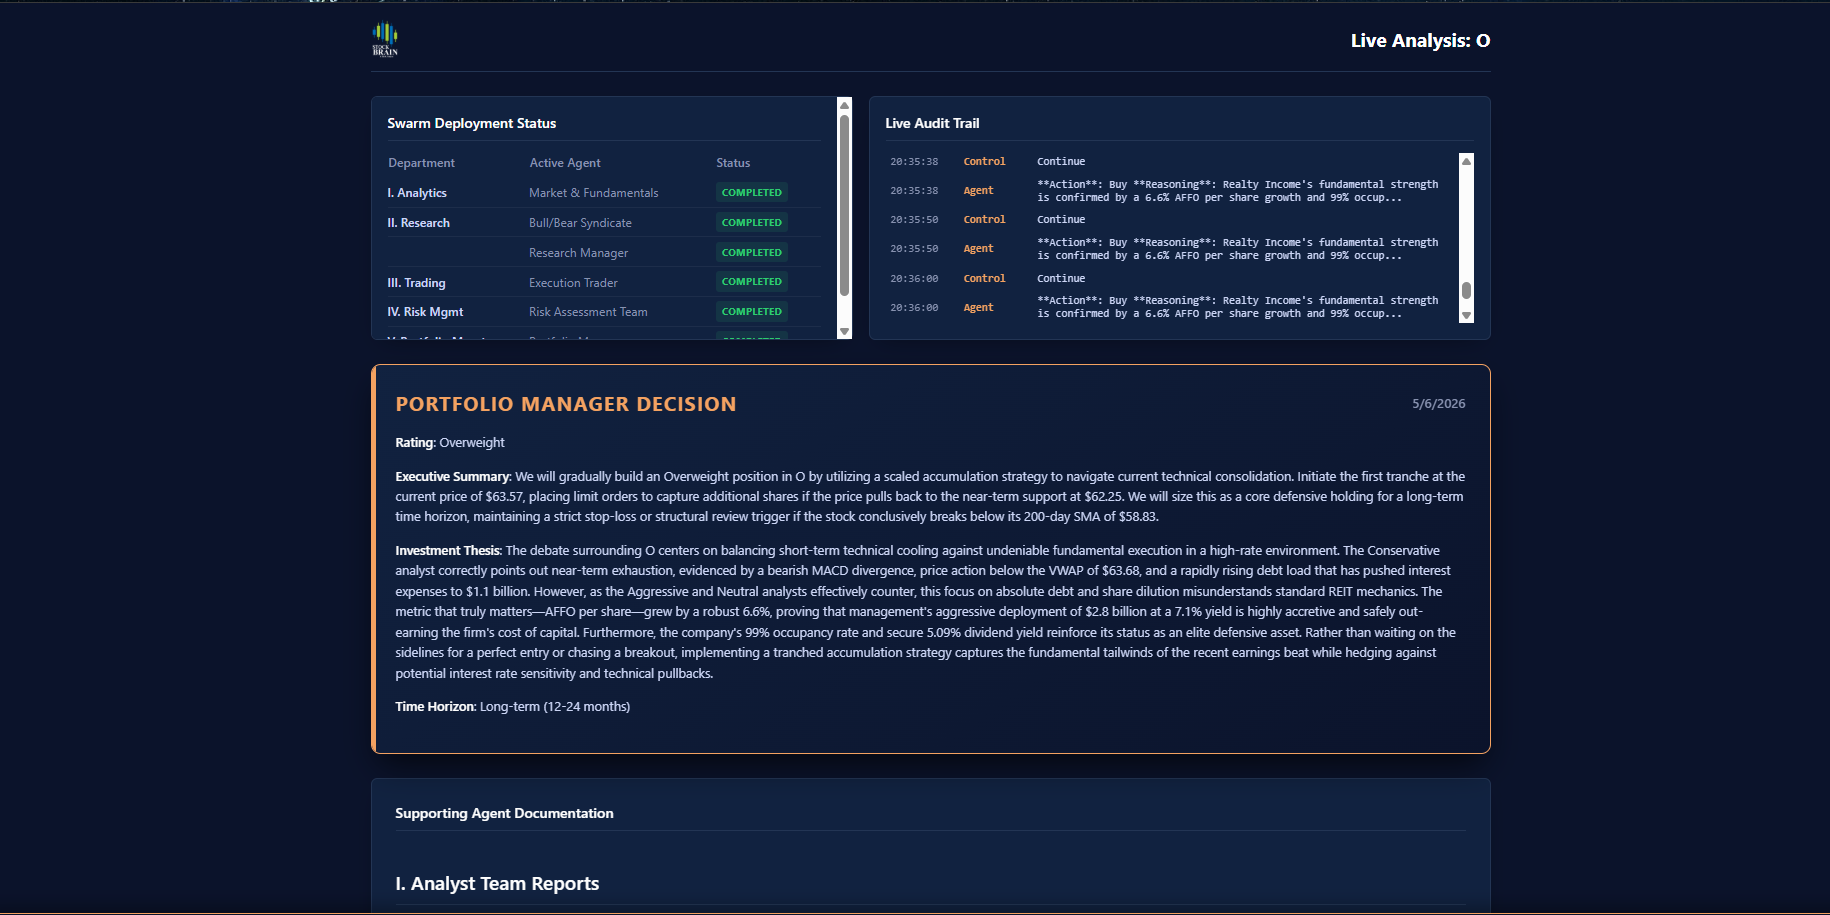
Task: Click the Department column header
Action: point(421,163)
